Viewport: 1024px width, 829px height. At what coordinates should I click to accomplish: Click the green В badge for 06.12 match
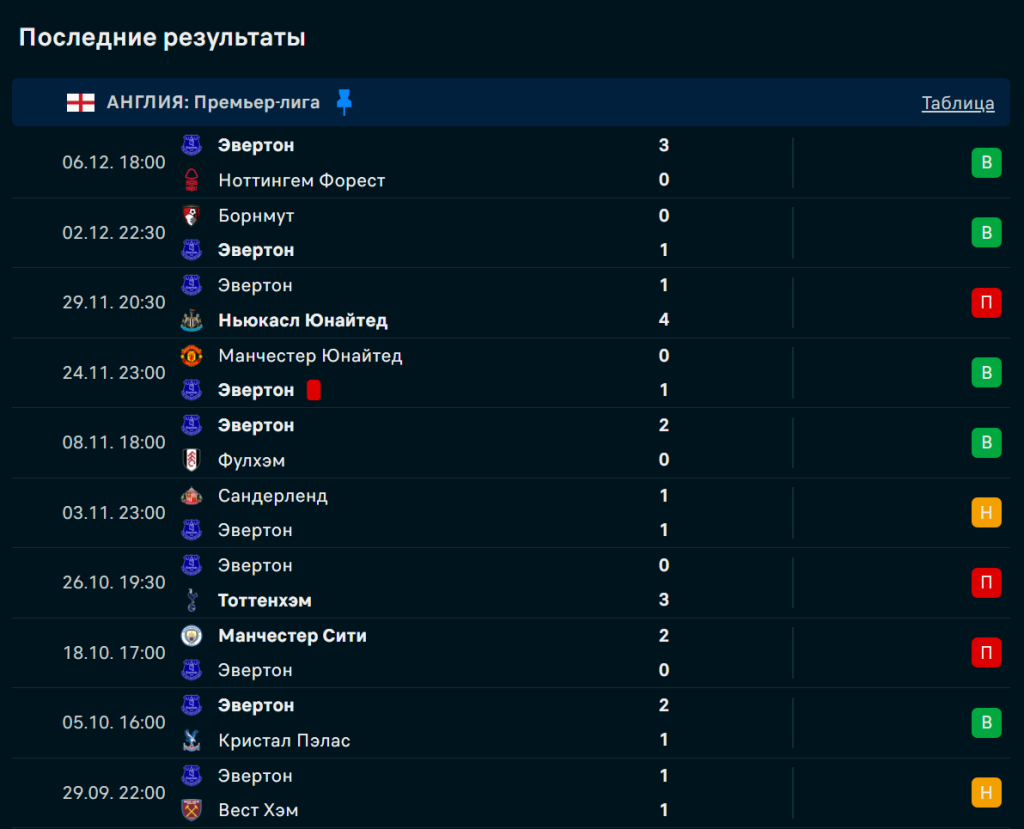[x=985, y=162]
